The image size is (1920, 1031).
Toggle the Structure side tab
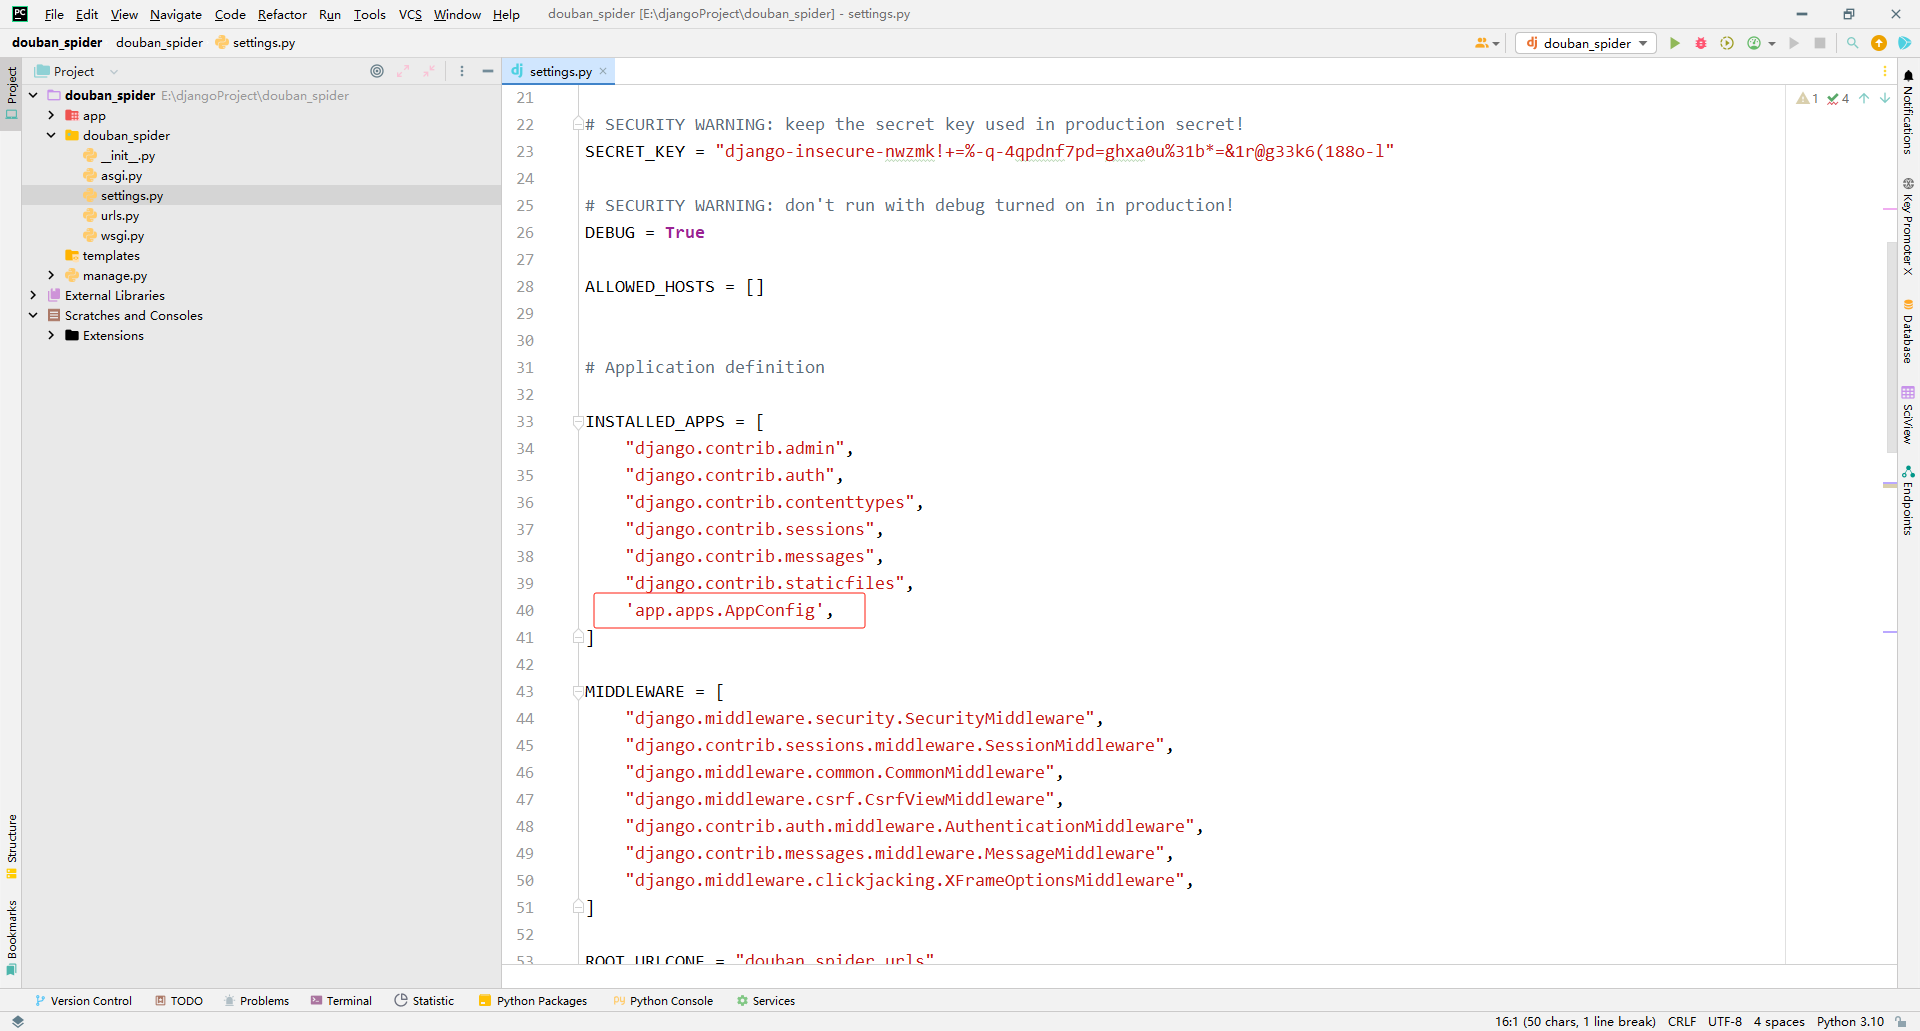click(11, 846)
